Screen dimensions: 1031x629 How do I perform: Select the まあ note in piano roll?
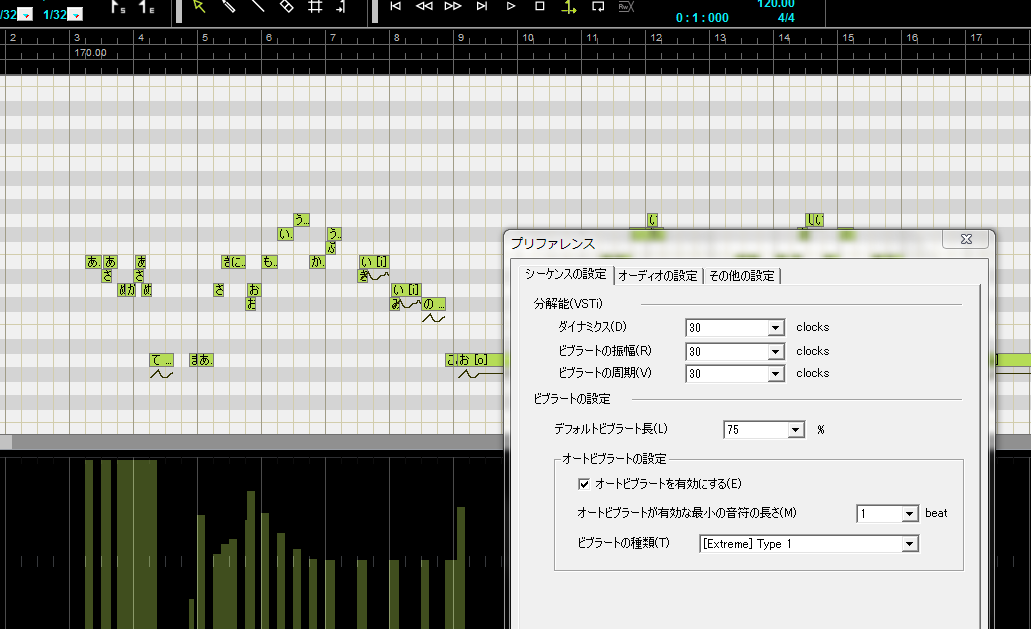pyautogui.click(x=201, y=360)
